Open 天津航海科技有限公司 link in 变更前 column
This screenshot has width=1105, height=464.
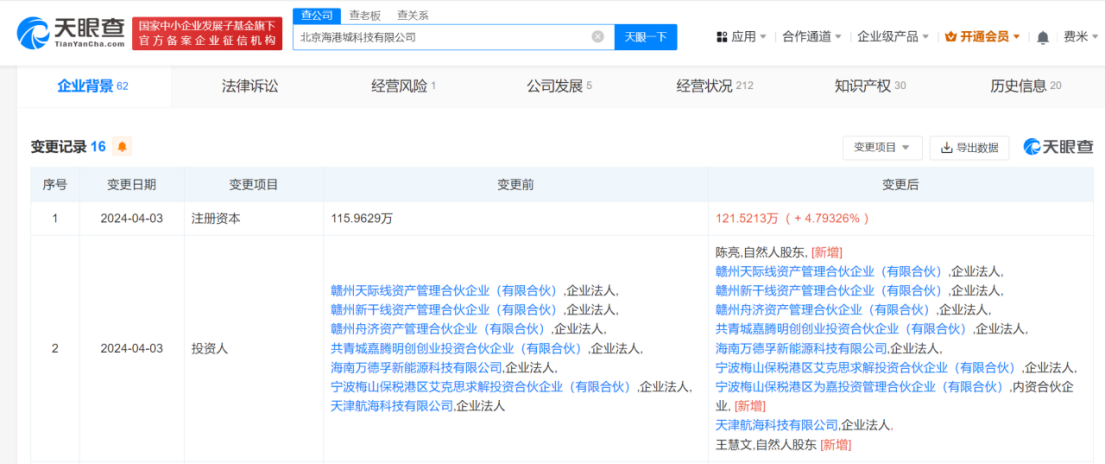tap(392, 405)
